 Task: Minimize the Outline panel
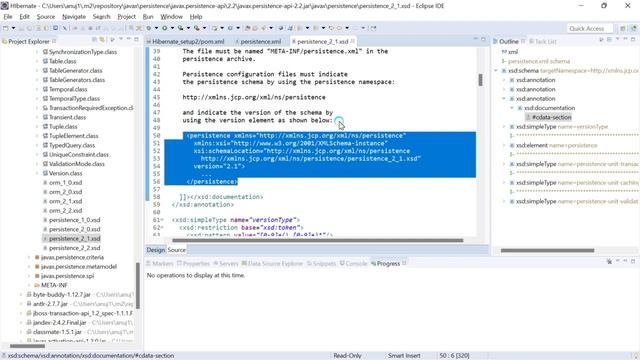625,39
